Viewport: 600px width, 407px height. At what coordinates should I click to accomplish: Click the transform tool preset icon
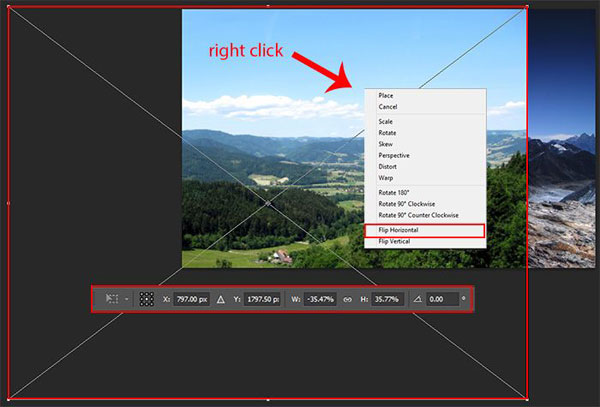112,298
